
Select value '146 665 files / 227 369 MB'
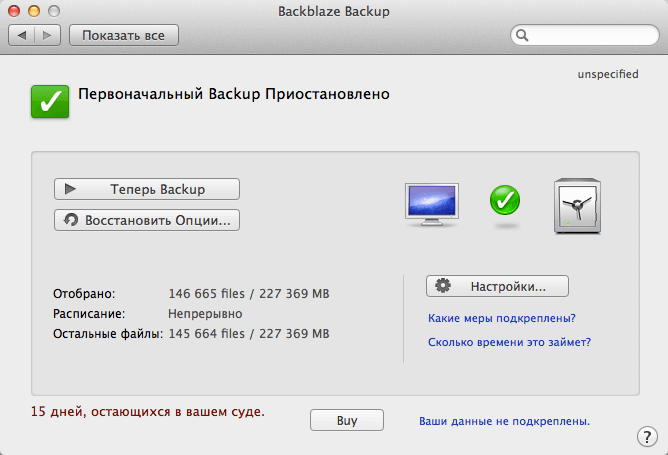(249, 294)
